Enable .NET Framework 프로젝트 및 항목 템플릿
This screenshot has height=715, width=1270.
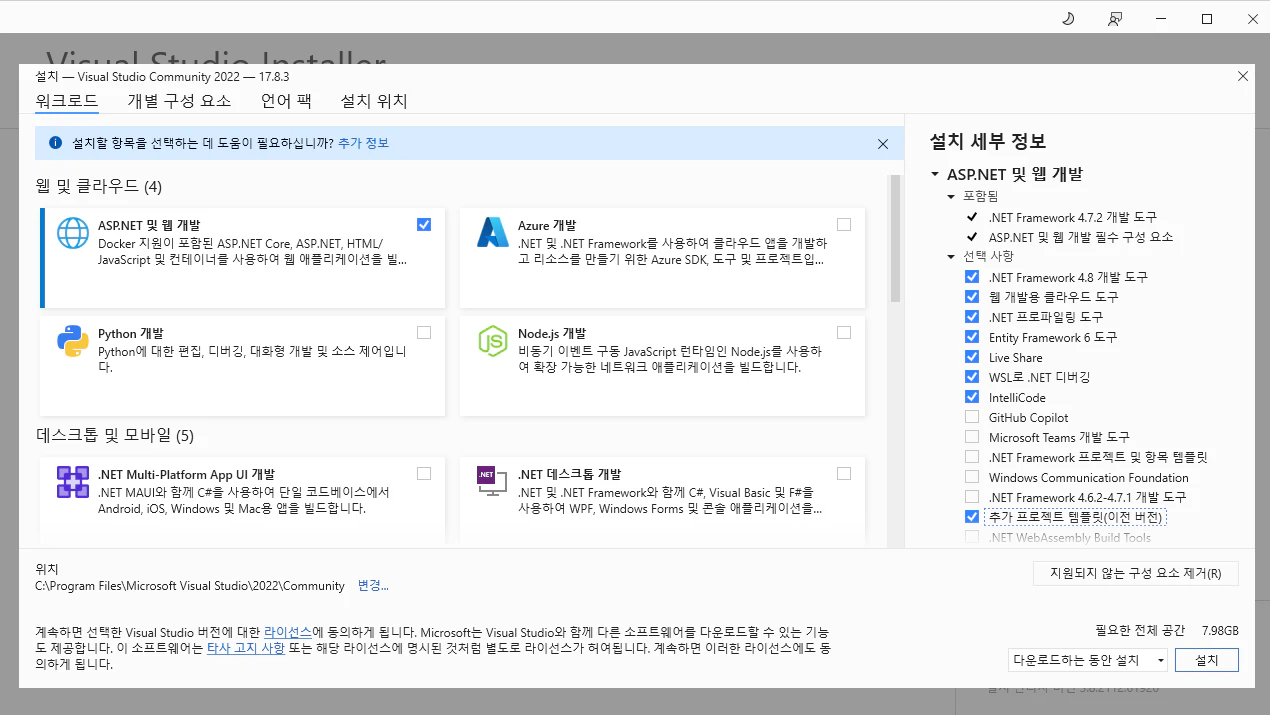(x=972, y=457)
